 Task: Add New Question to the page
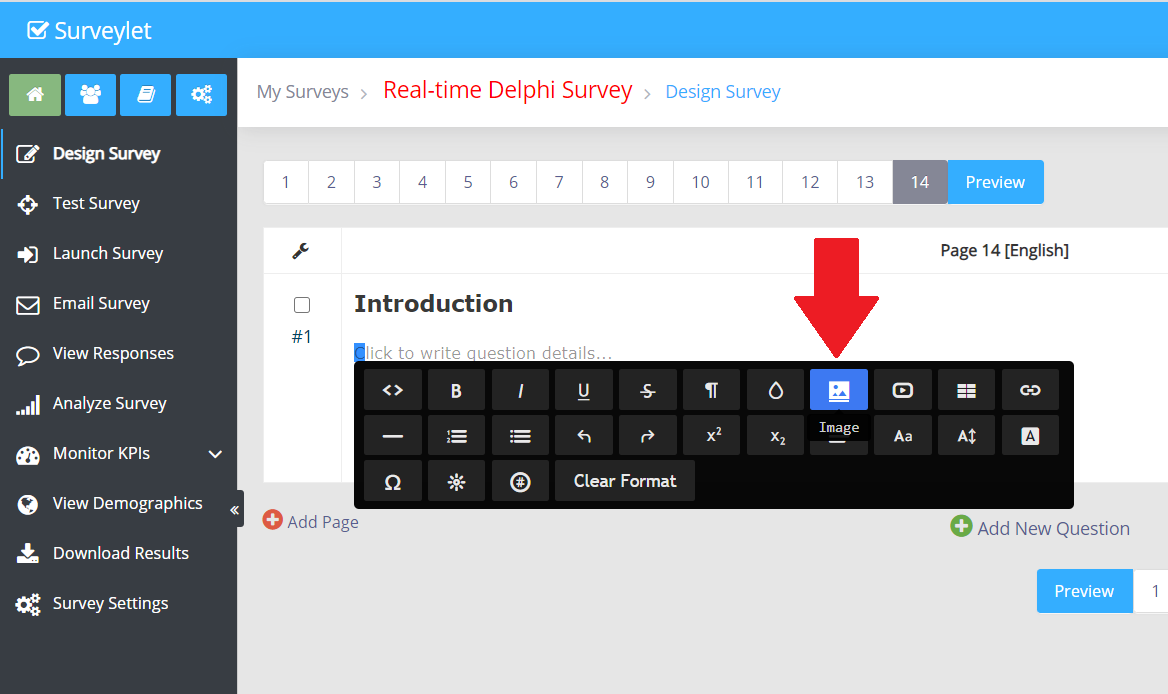point(1040,527)
